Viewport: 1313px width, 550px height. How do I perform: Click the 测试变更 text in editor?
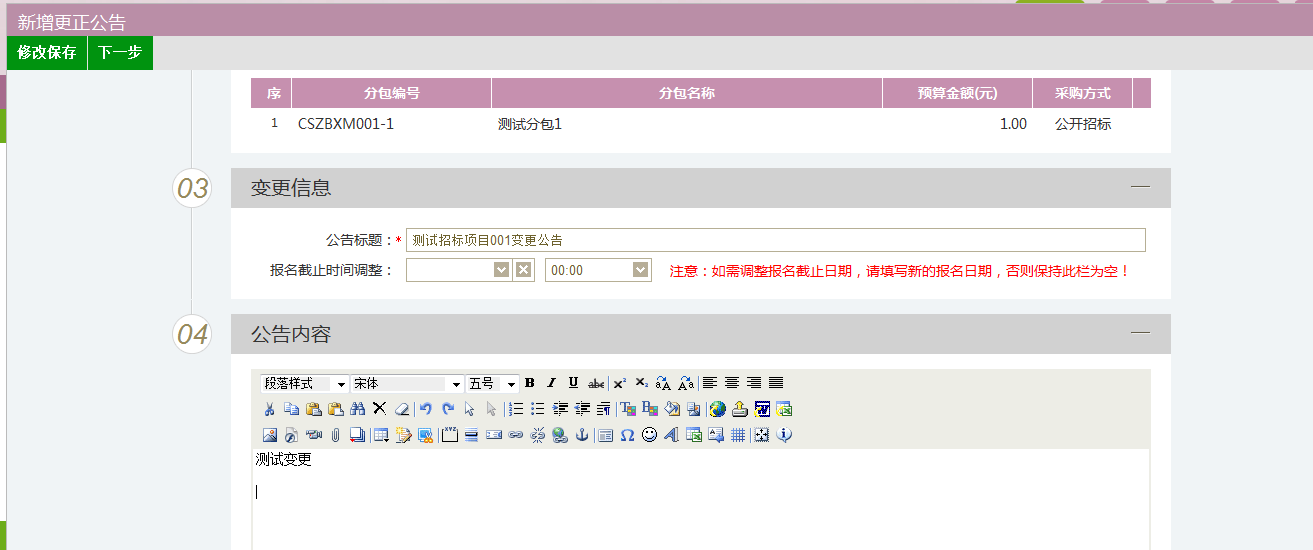click(283, 460)
